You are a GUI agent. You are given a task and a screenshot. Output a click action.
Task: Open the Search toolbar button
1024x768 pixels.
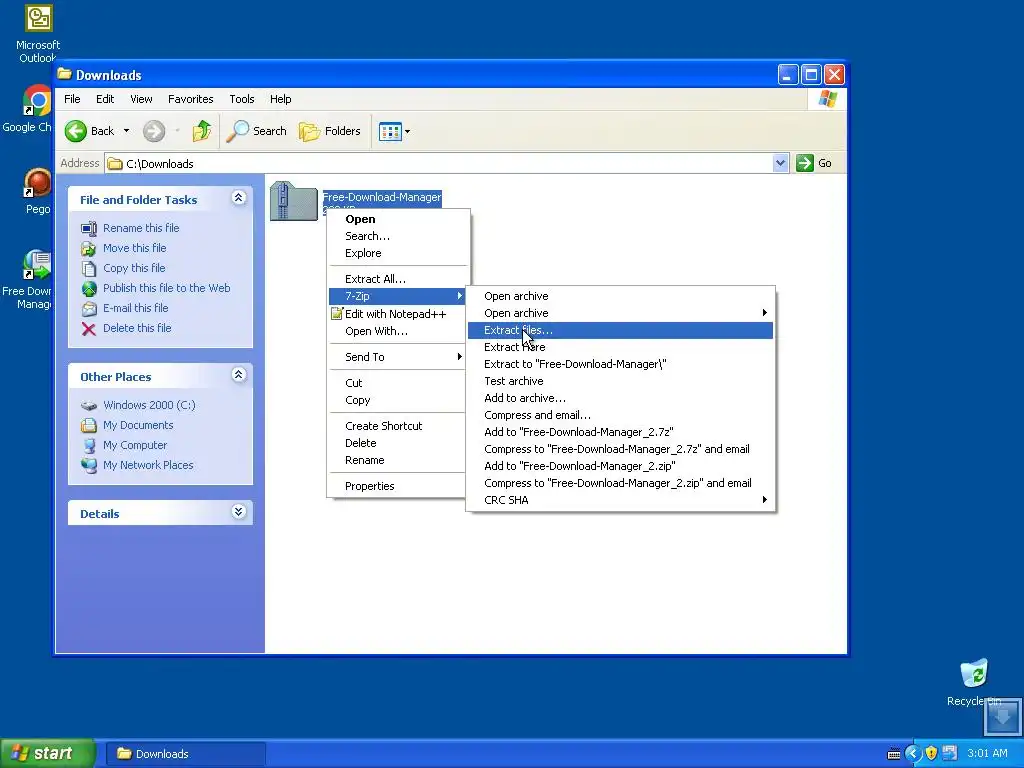[256, 131]
